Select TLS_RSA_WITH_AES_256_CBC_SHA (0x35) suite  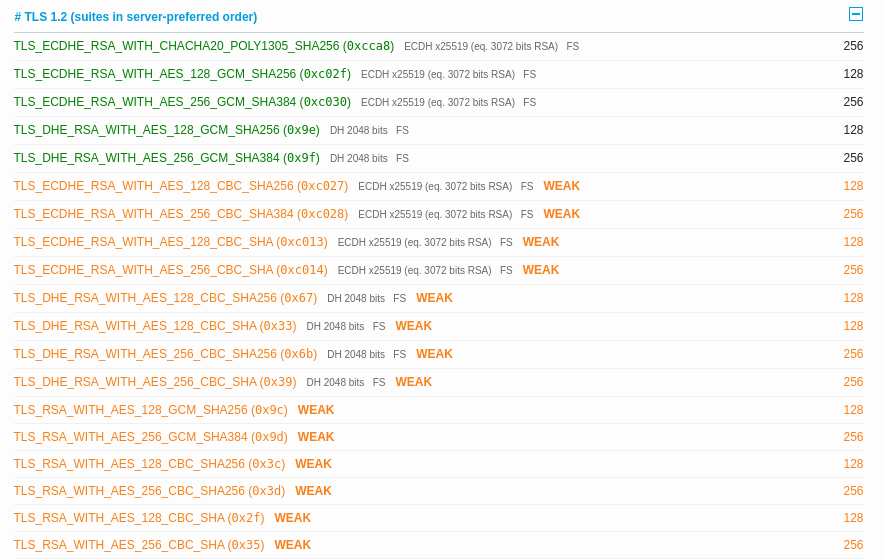138,545
